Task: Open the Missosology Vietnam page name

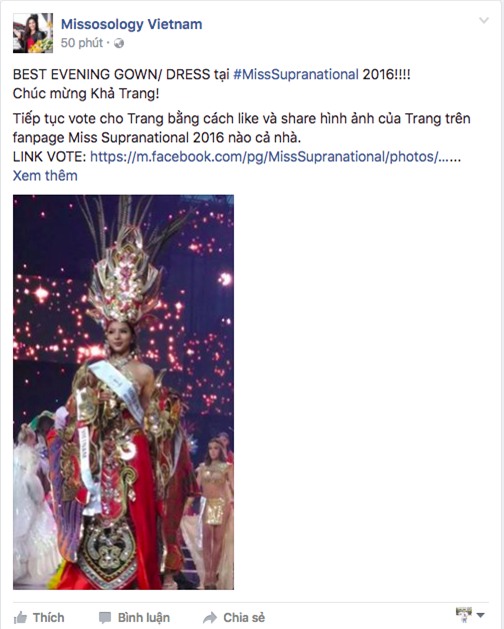Action: coord(131,24)
